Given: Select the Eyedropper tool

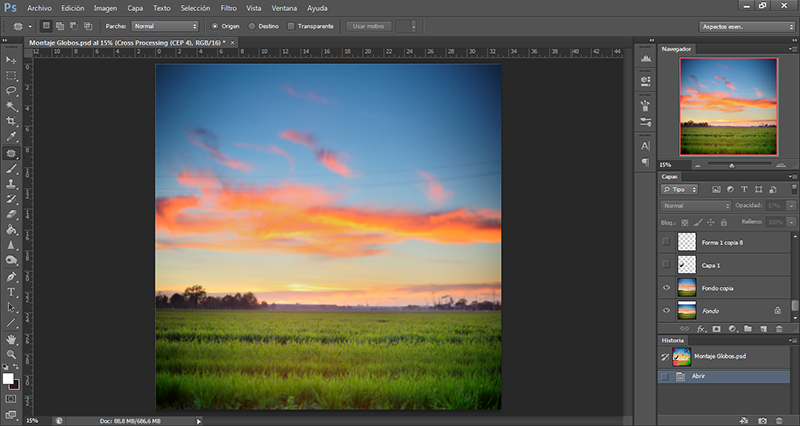Looking at the screenshot, I should [x=11, y=137].
